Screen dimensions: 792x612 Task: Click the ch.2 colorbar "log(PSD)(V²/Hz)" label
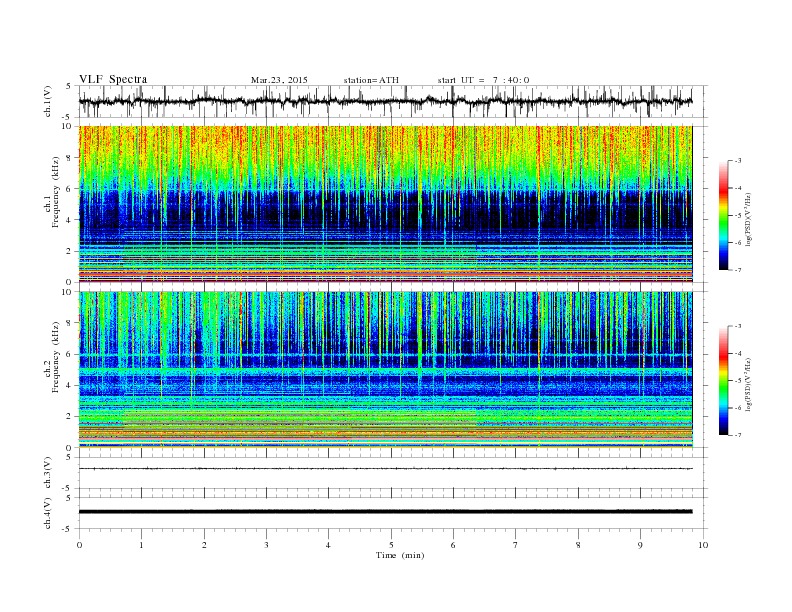pos(749,385)
